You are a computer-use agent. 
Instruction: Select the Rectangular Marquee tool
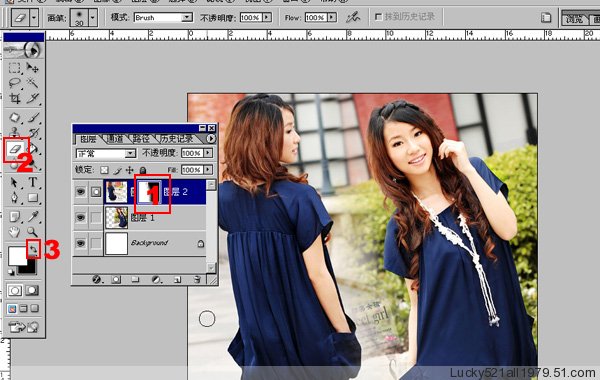pos(15,68)
